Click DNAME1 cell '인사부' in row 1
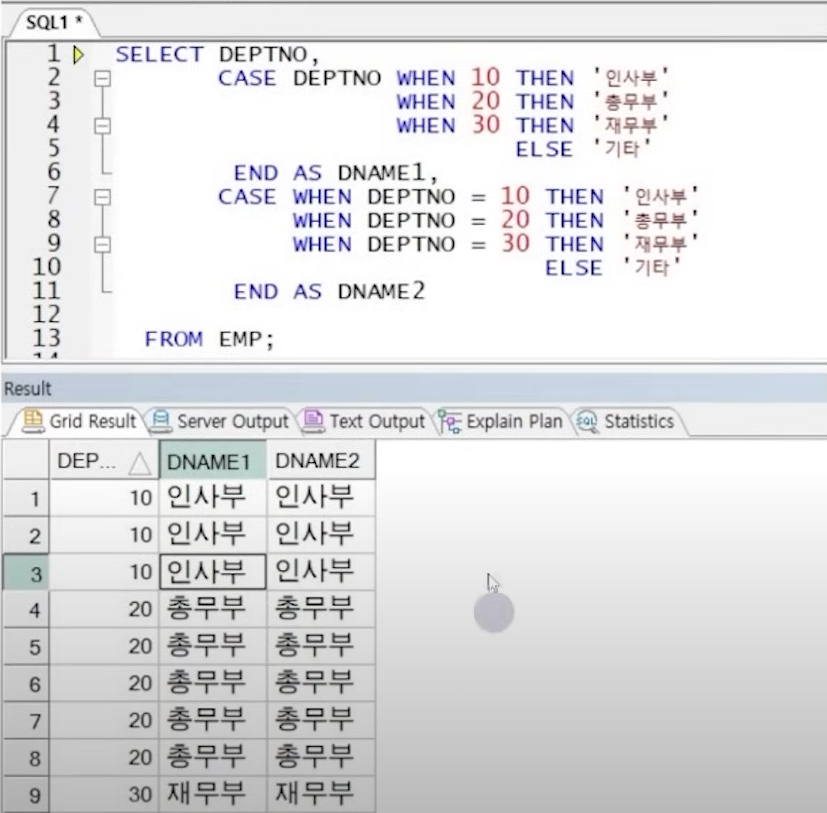Screen dimensions: 827x813 [213, 498]
